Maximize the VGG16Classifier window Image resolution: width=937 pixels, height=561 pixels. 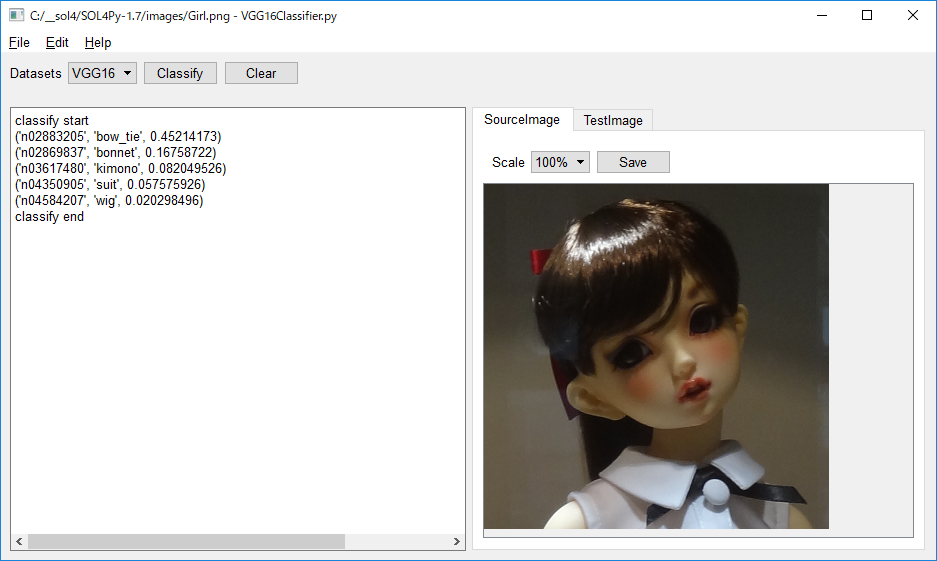tap(867, 15)
